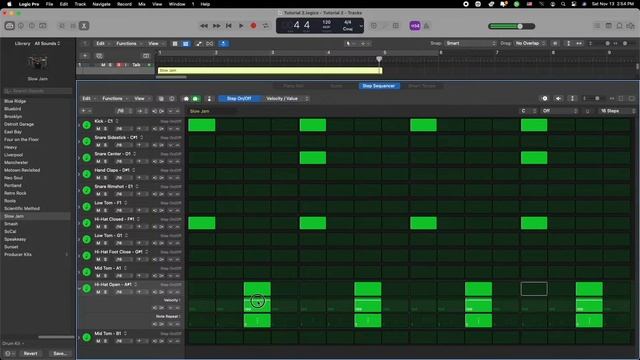
Task: Start playback with the Play button
Action: [241, 26]
